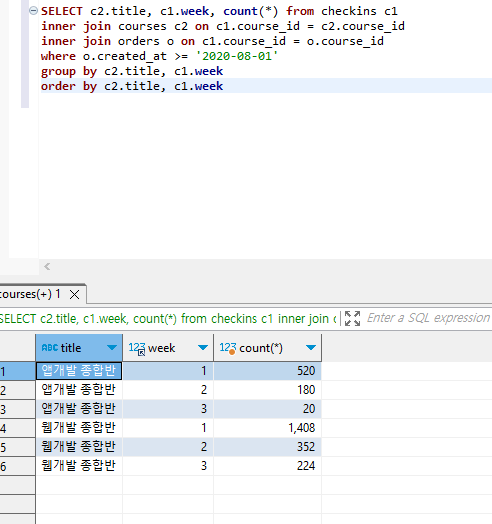492x524 pixels.
Task: Click week cell in row 3
Action: [168, 409]
